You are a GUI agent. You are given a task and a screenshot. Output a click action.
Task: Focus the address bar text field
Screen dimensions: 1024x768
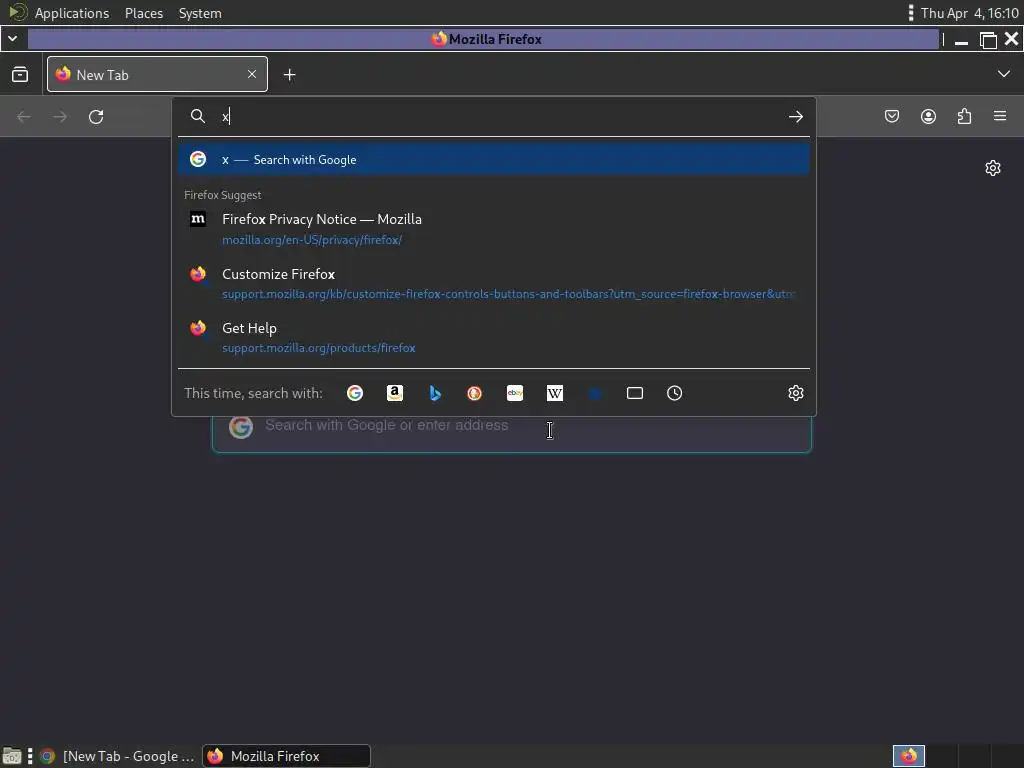tap(500, 117)
